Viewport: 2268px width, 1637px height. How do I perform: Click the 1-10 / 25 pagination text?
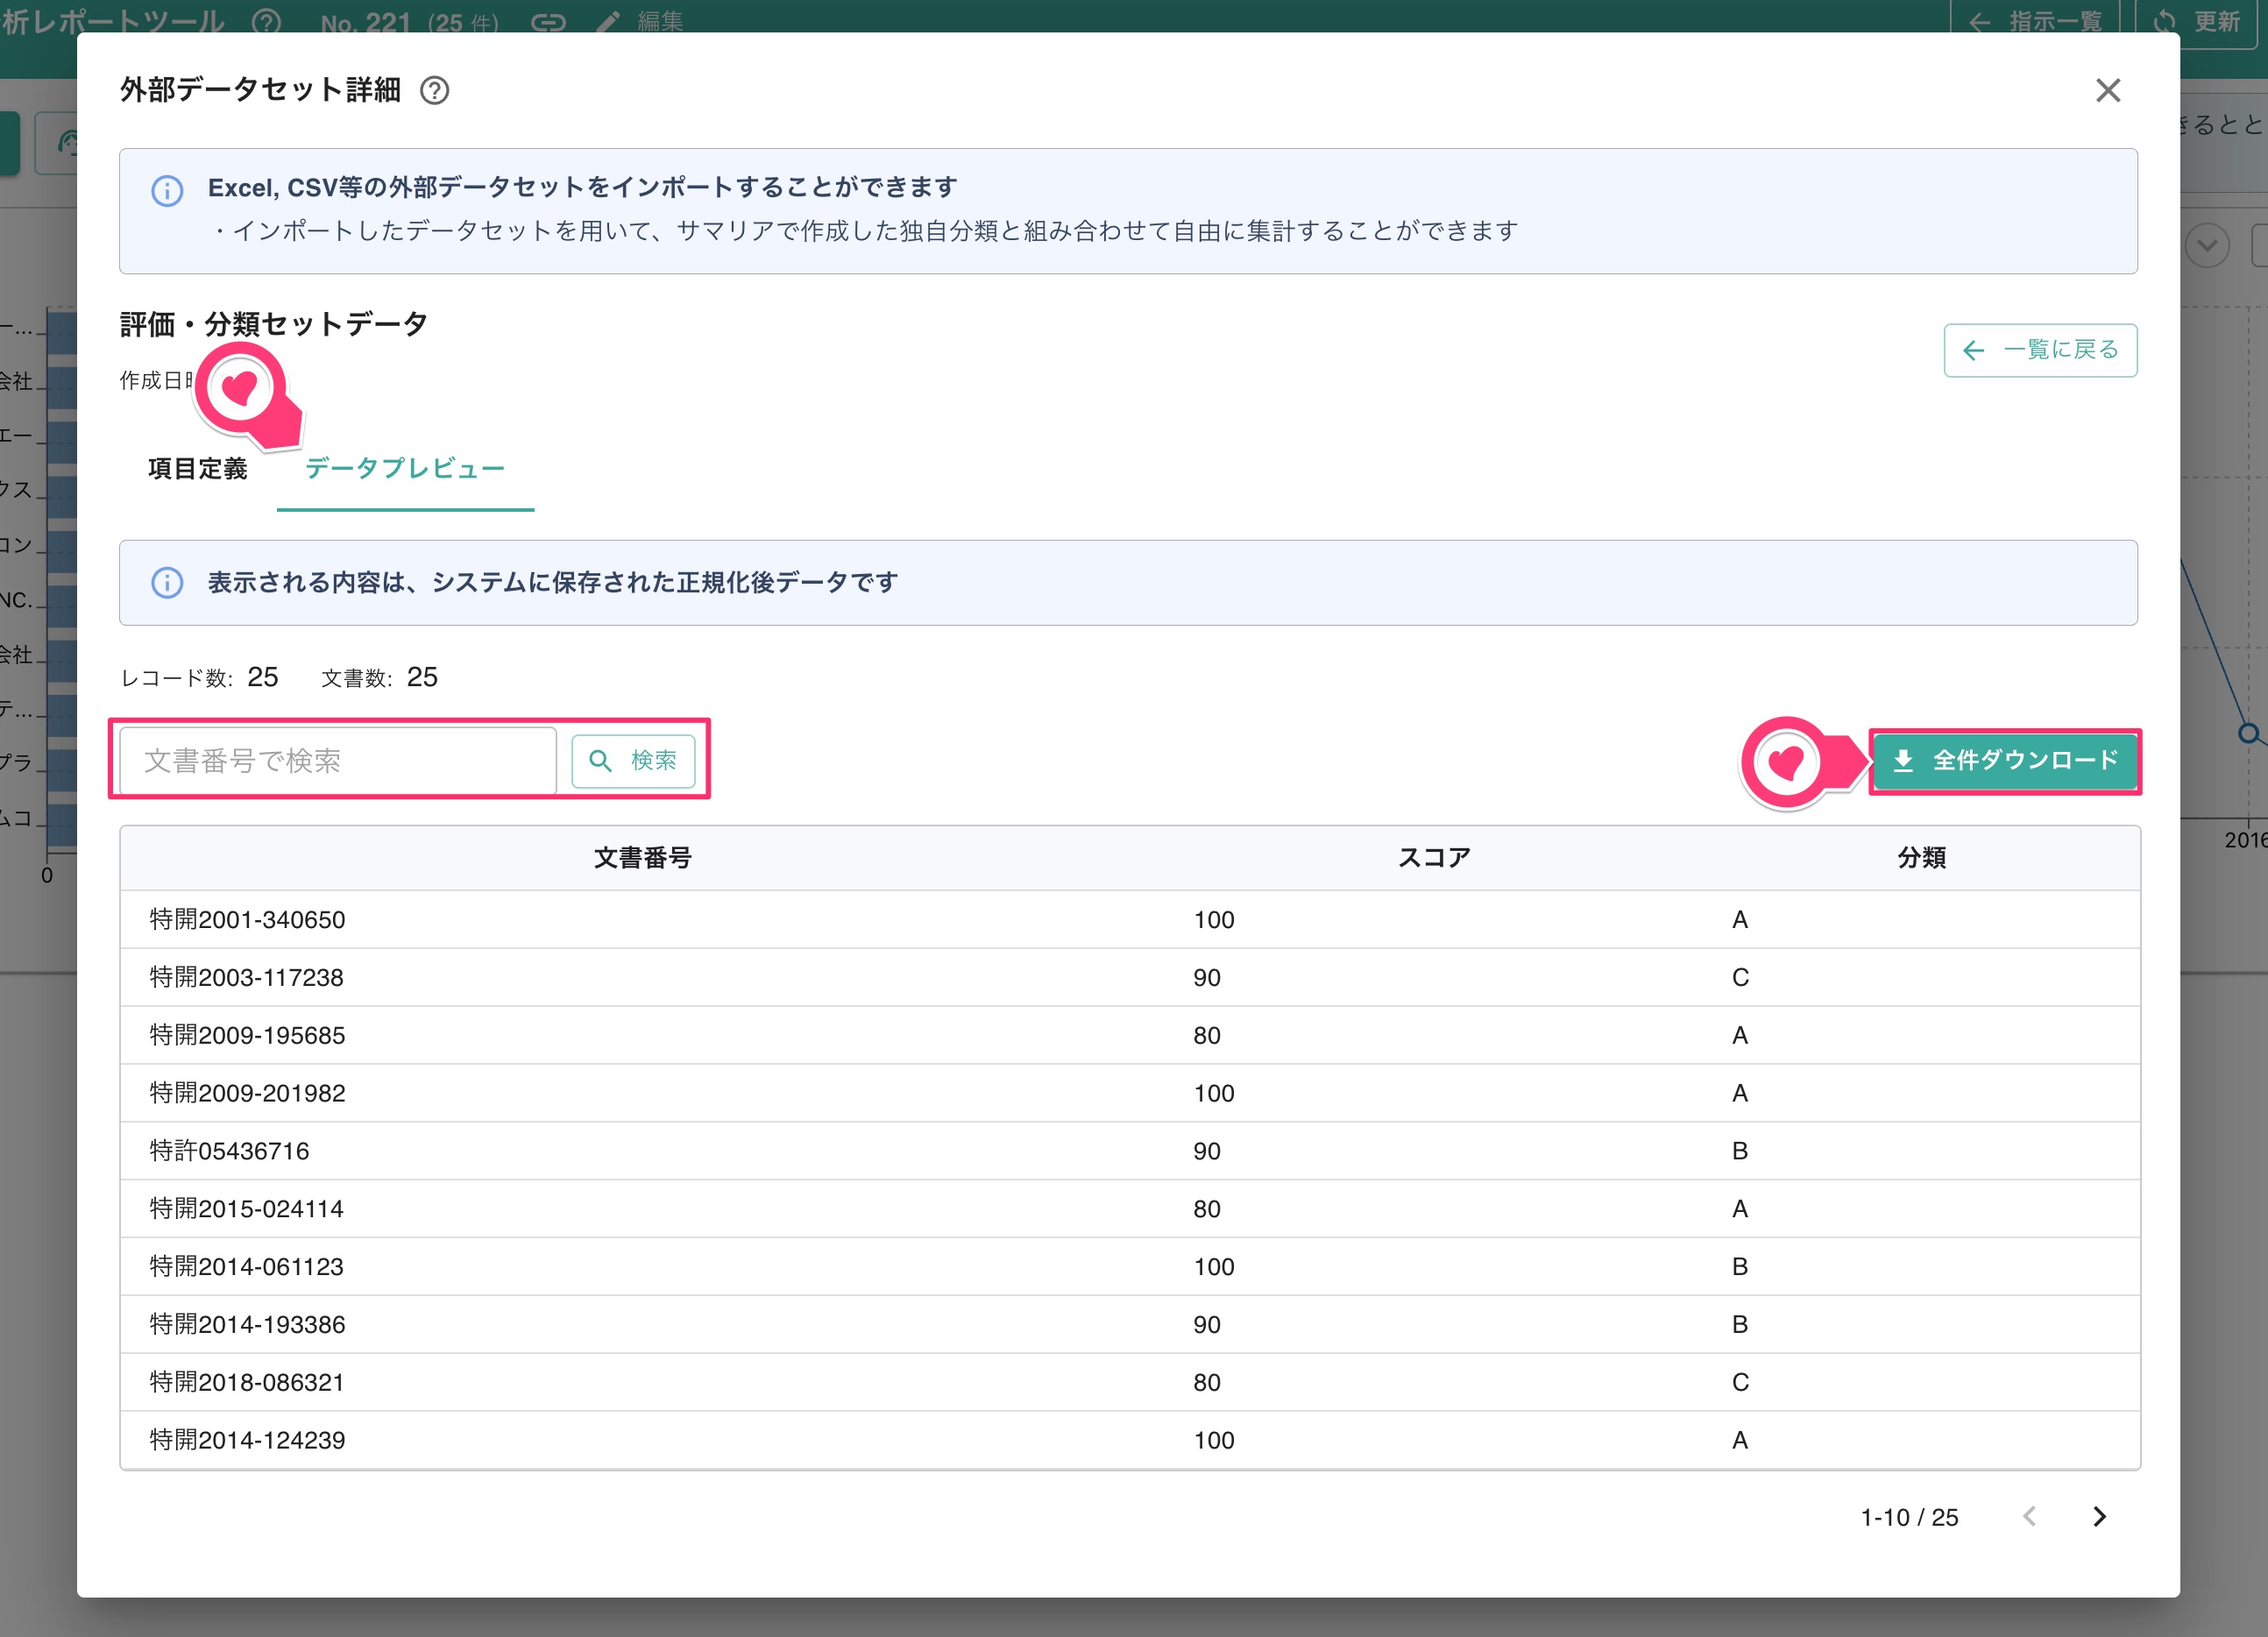tap(1909, 1518)
